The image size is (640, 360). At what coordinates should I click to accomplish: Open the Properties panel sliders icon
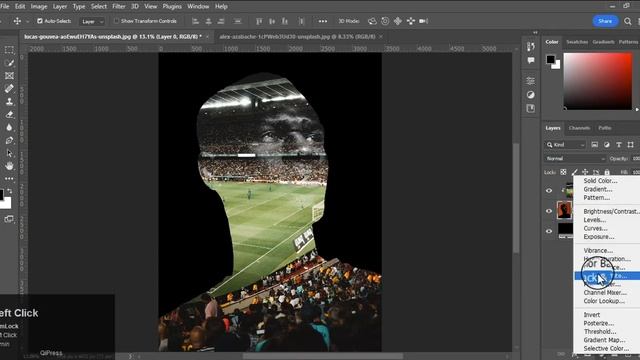tap(531, 81)
